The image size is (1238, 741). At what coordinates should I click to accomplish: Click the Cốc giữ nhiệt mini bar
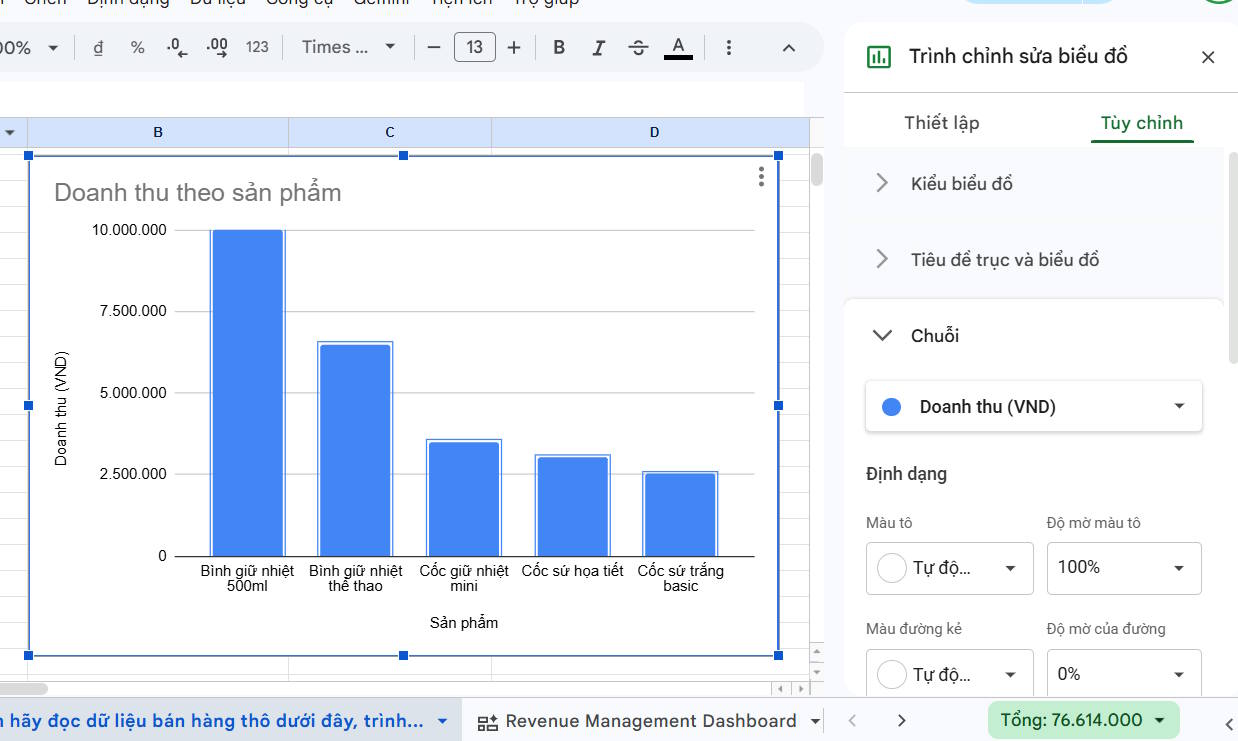464,498
